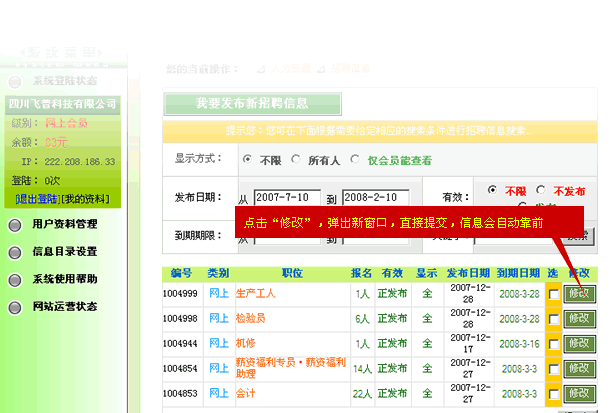This screenshot has height=413, width=610.
Task: Tick the checkbox in the 机修 row
Action: click(553, 344)
